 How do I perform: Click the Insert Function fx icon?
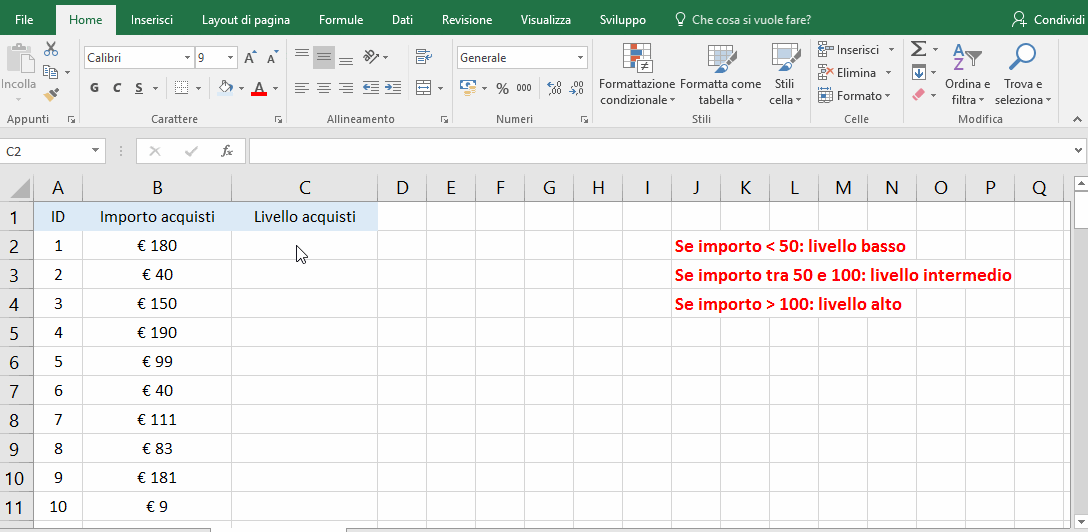click(227, 151)
